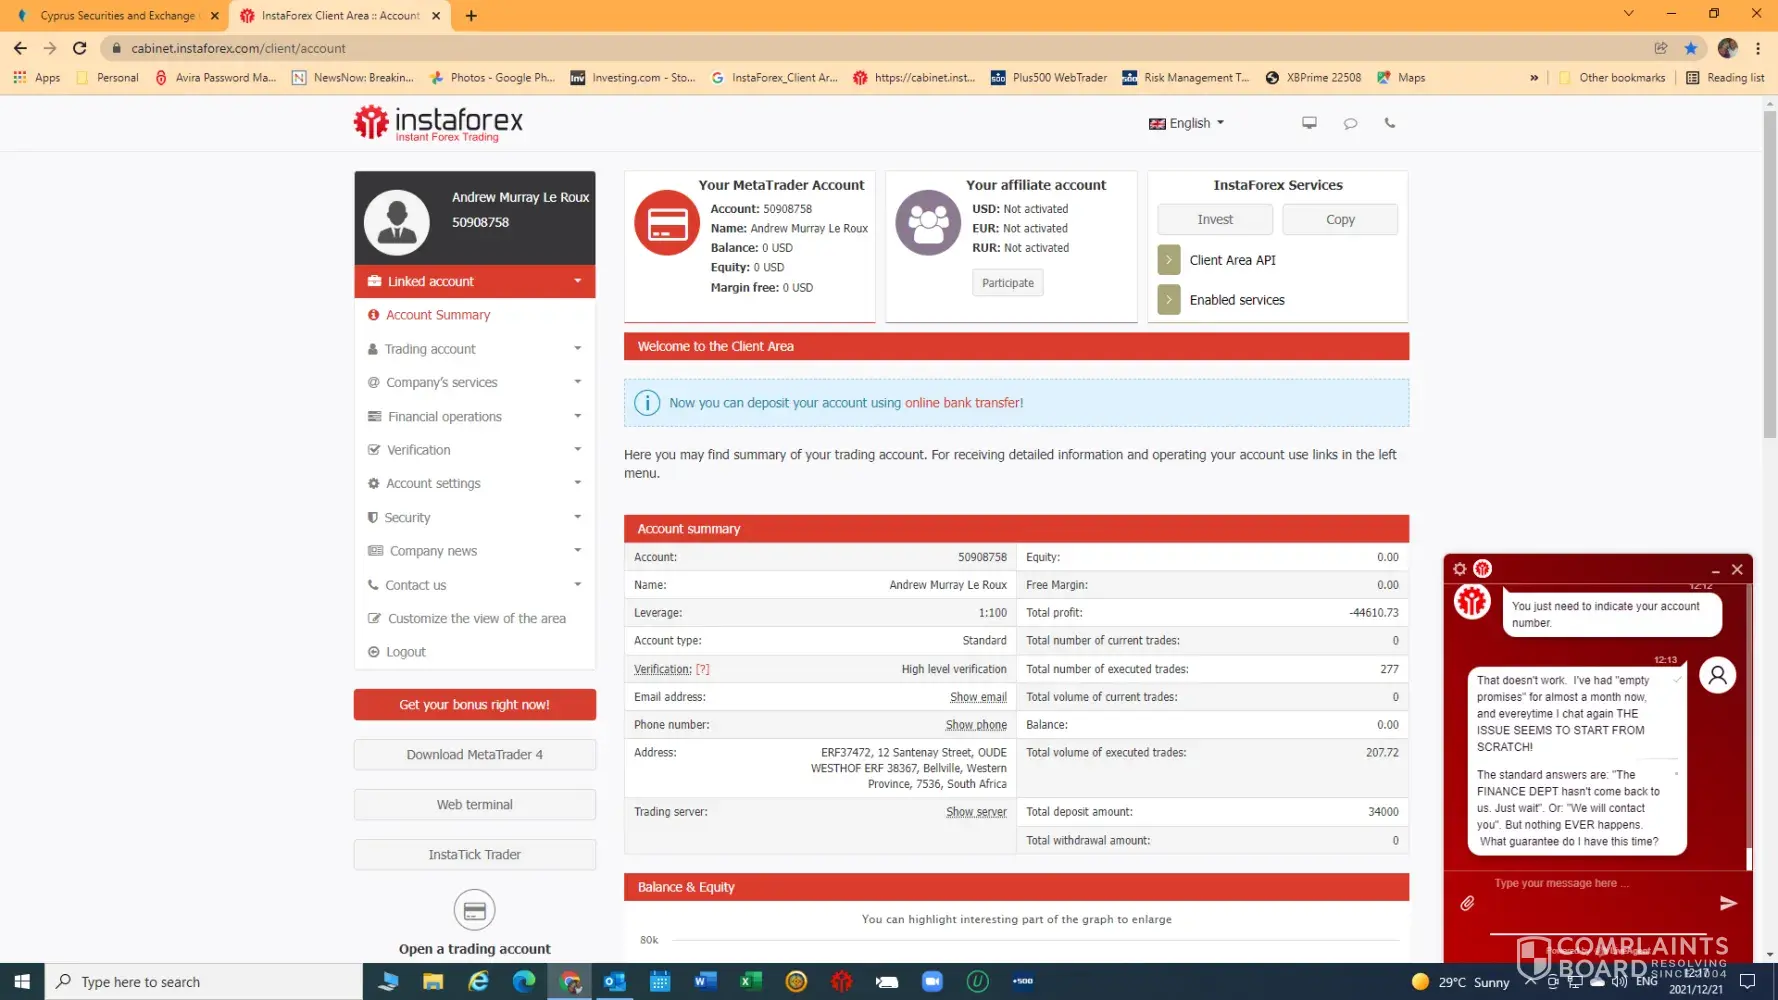1778x1000 pixels.
Task: Expand the Financial operations menu
Action: pyautogui.click(x=474, y=417)
